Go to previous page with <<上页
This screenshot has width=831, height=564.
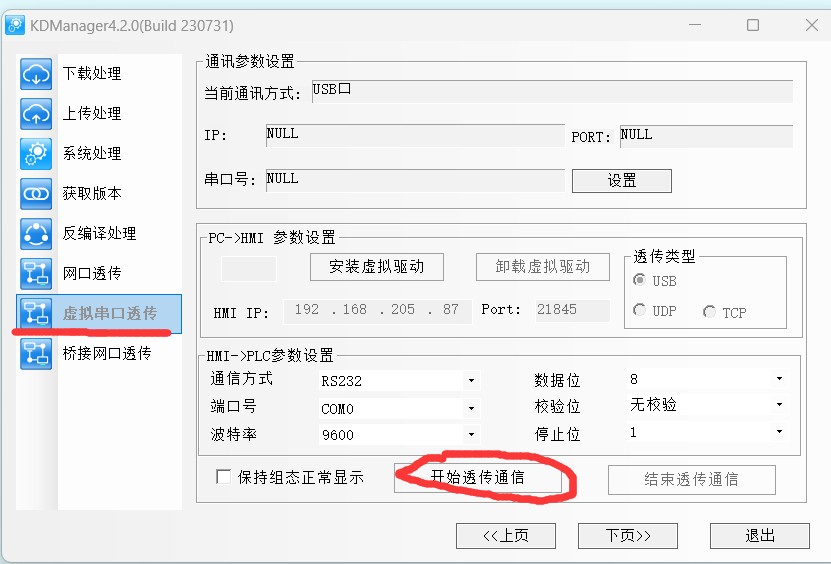click(x=506, y=535)
